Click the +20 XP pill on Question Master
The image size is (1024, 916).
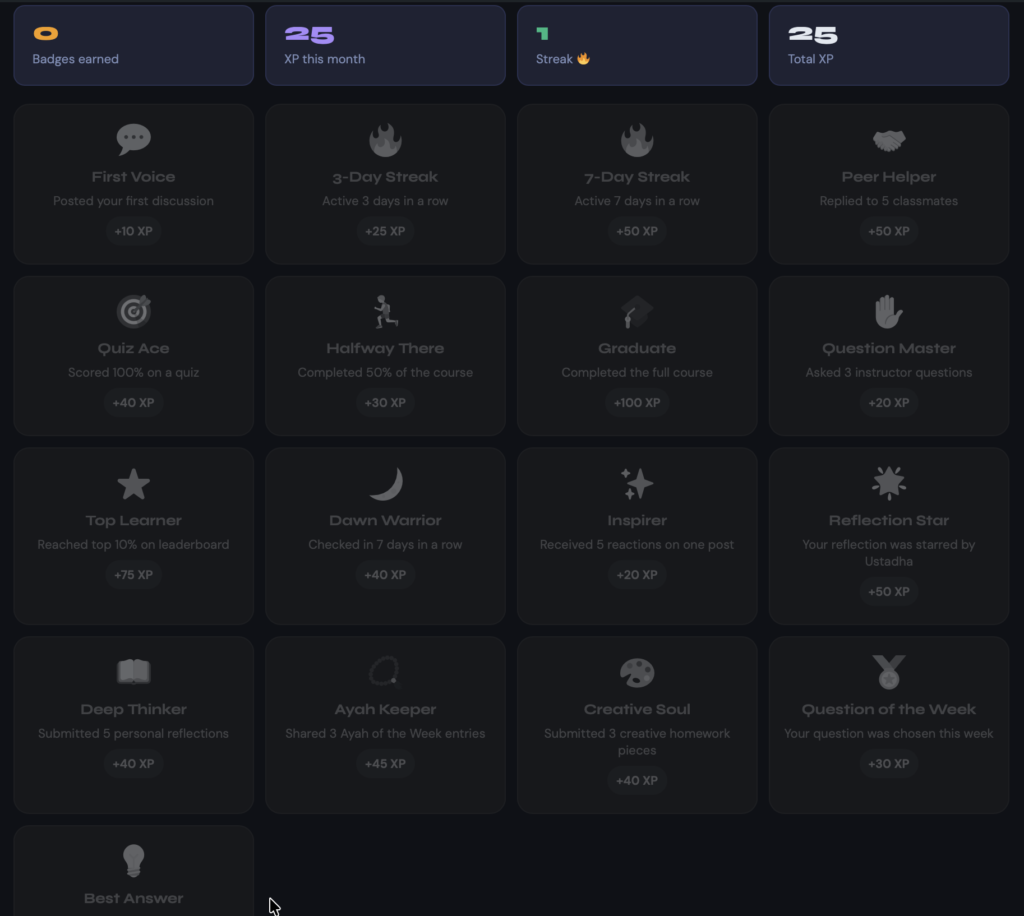point(889,403)
